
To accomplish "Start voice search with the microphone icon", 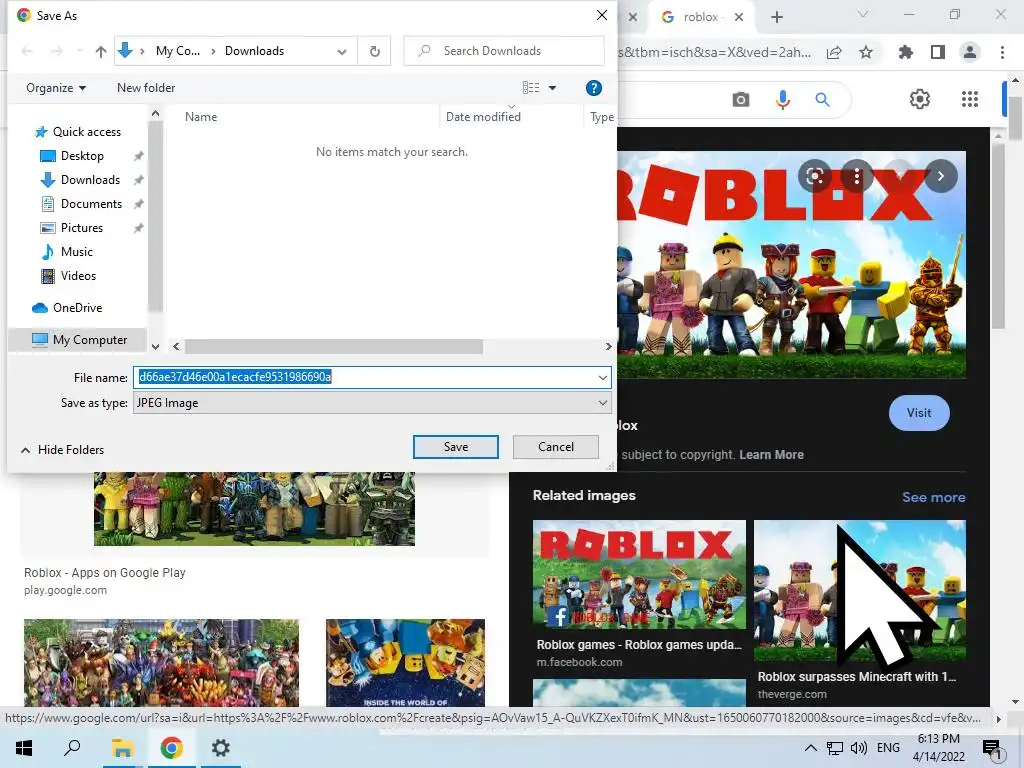I will click(x=782, y=99).
